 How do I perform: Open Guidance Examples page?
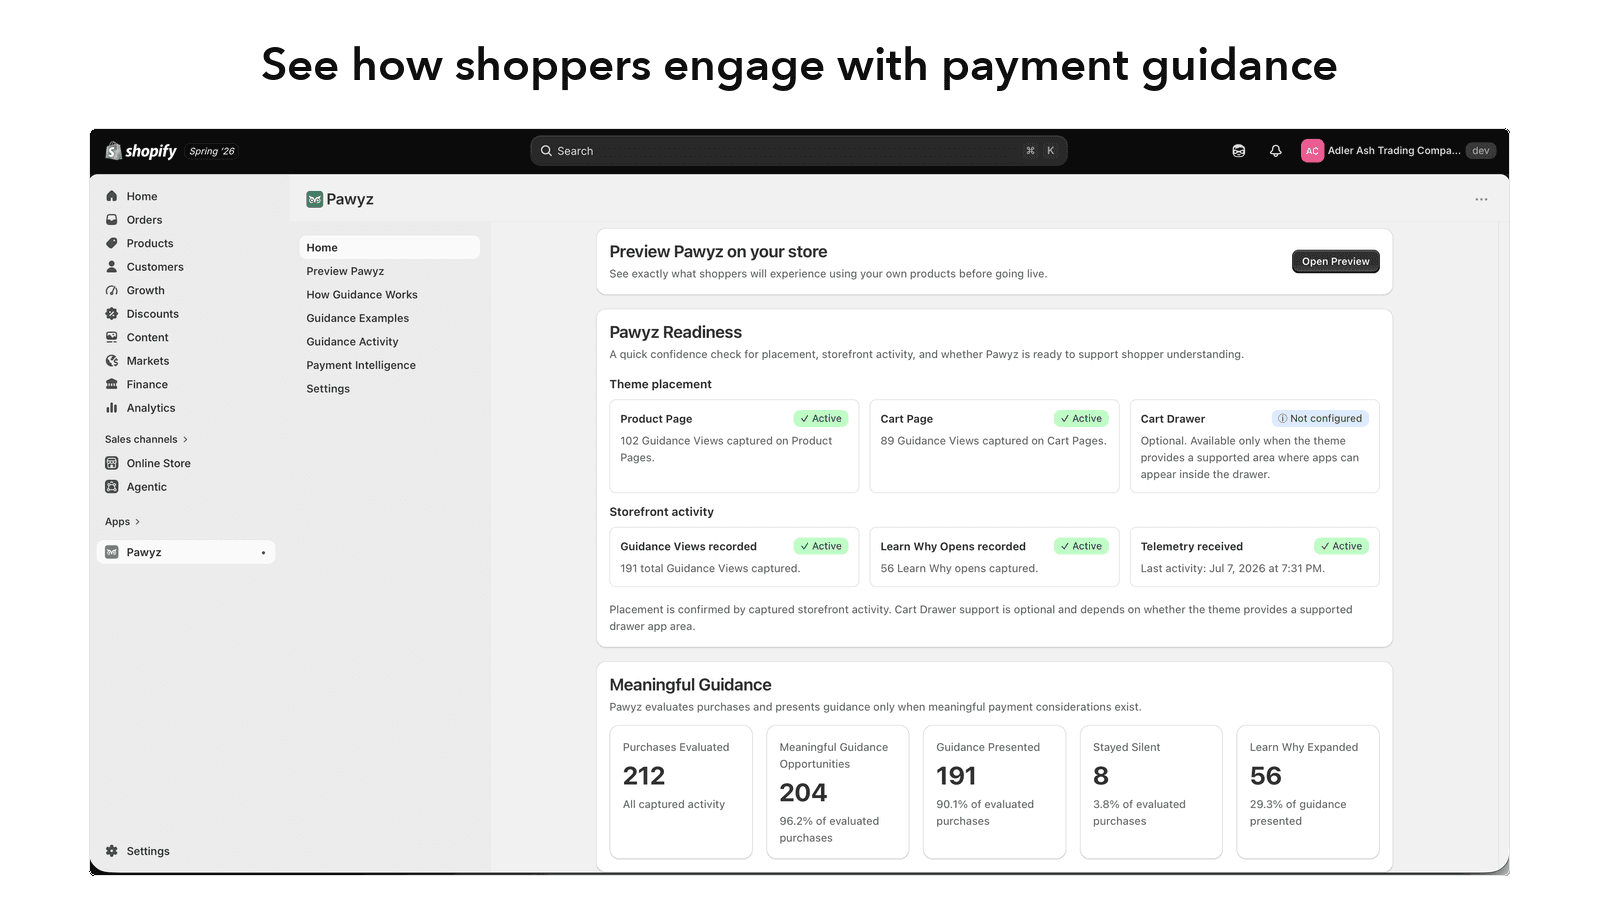click(357, 318)
